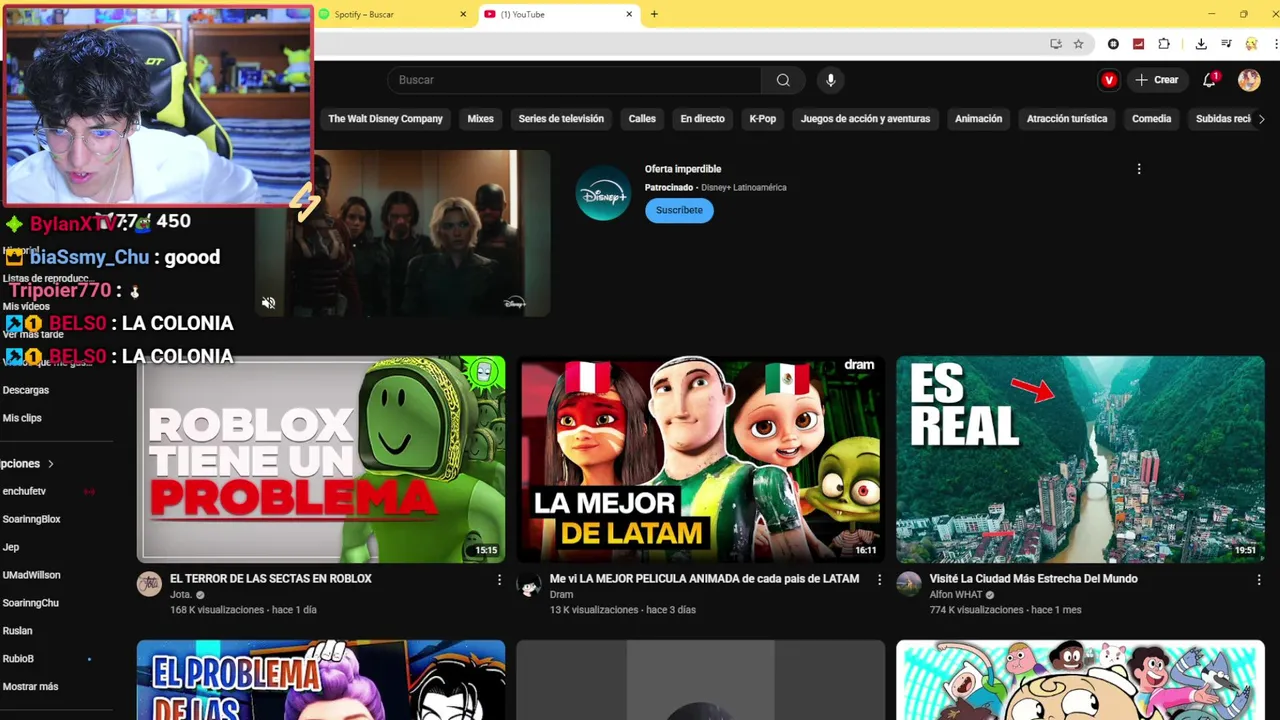
Task: Unmute the Disney+ ad preview
Action: pos(268,303)
